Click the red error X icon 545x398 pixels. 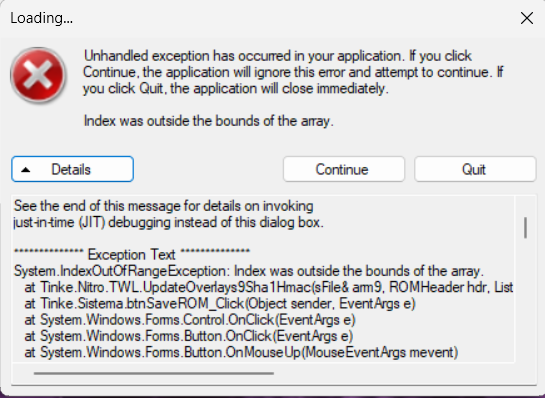pos(38,75)
